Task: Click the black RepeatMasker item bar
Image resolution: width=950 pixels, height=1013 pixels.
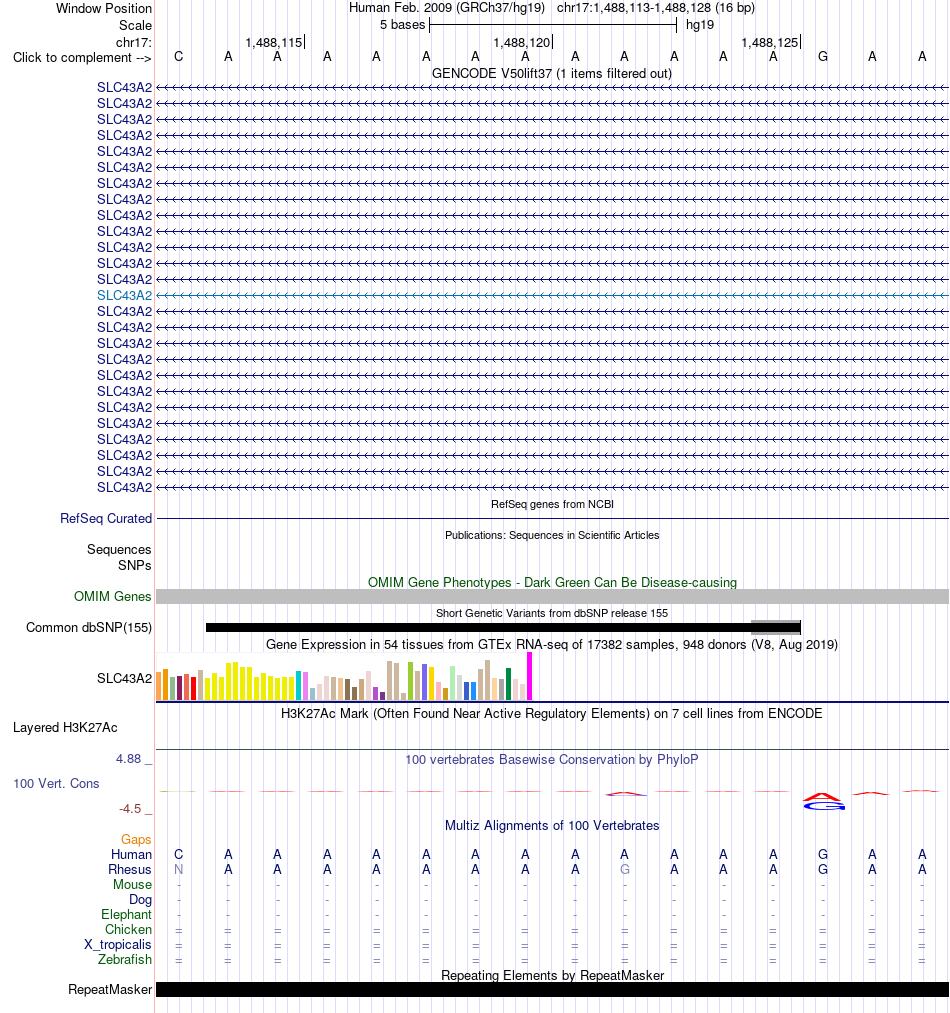Action: point(553,990)
